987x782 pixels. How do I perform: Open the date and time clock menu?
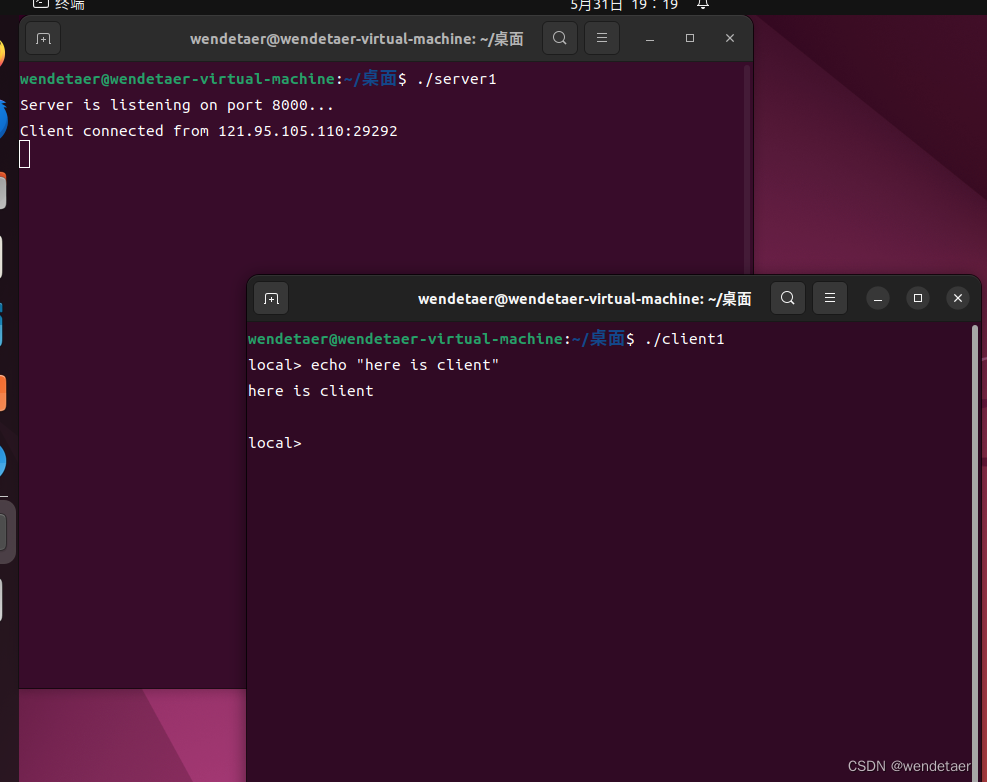(x=624, y=6)
